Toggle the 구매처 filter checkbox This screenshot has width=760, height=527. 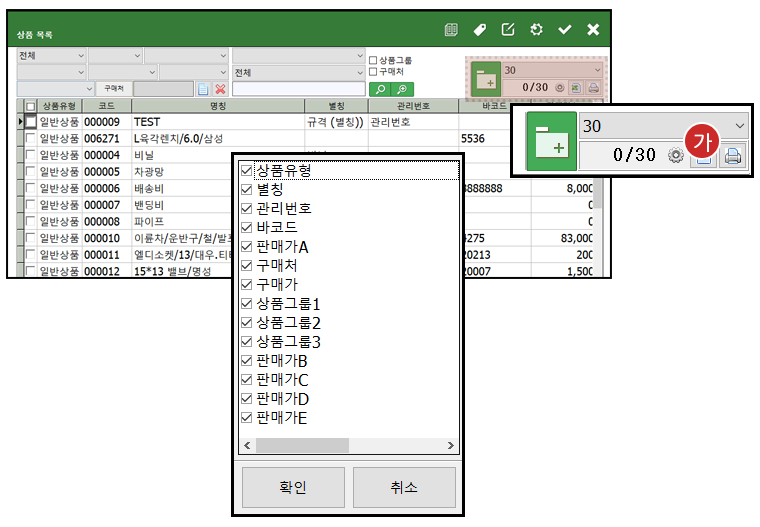(x=373, y=71)
